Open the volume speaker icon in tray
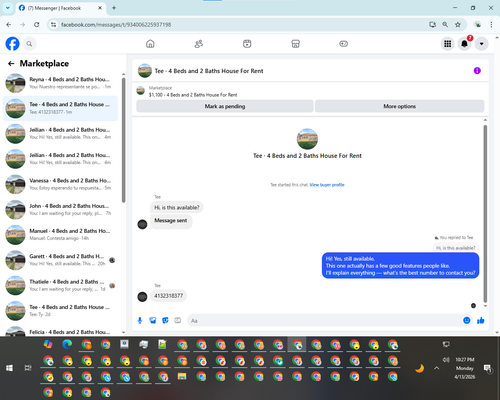500x400 pixels. (x=446, y=359)
